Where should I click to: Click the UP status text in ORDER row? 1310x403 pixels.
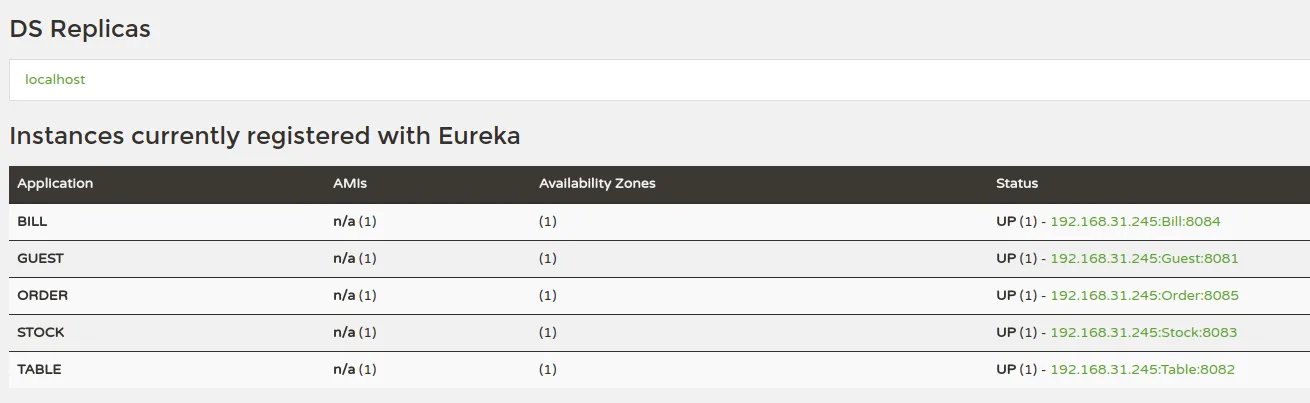pos(1006,295)
